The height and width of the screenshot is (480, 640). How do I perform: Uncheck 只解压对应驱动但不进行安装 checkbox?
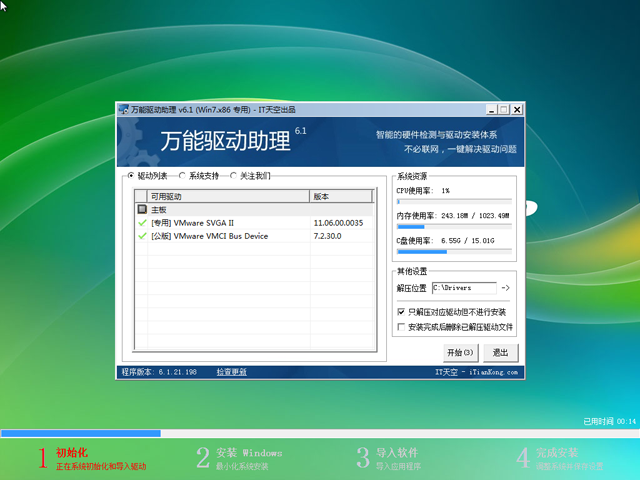click(x=401, y=312)
